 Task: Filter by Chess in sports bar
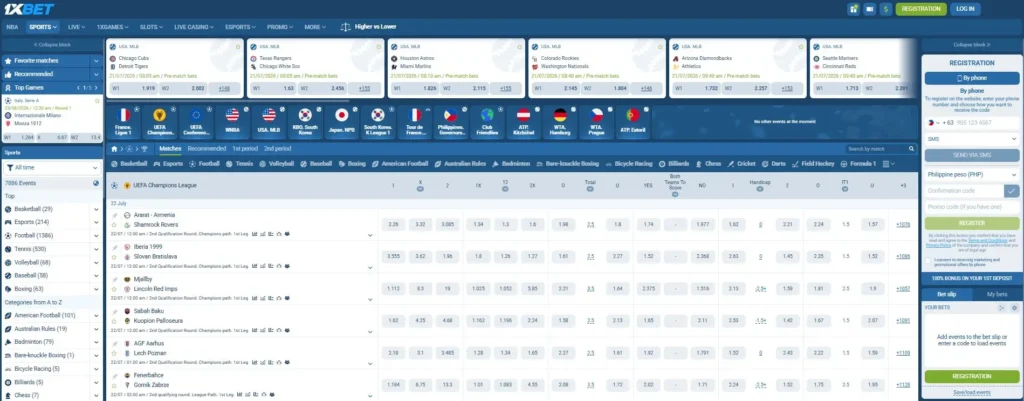pyautogui.click(x=708, y=164)
